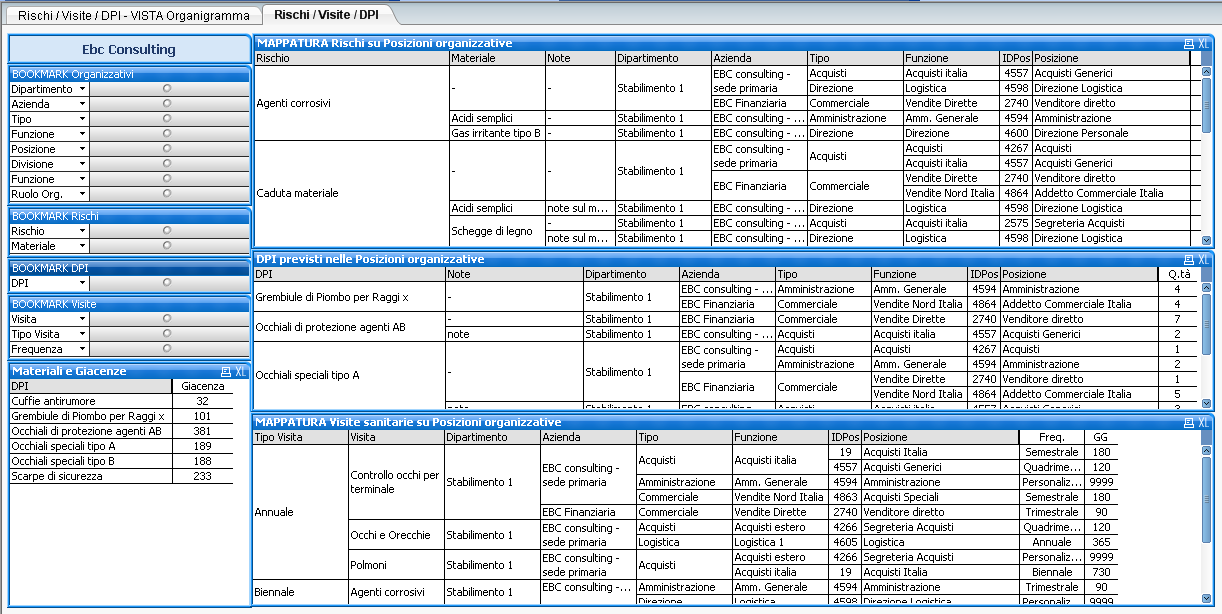Print the MAPPATURA Visite sanitarie table

[1188, 423]
